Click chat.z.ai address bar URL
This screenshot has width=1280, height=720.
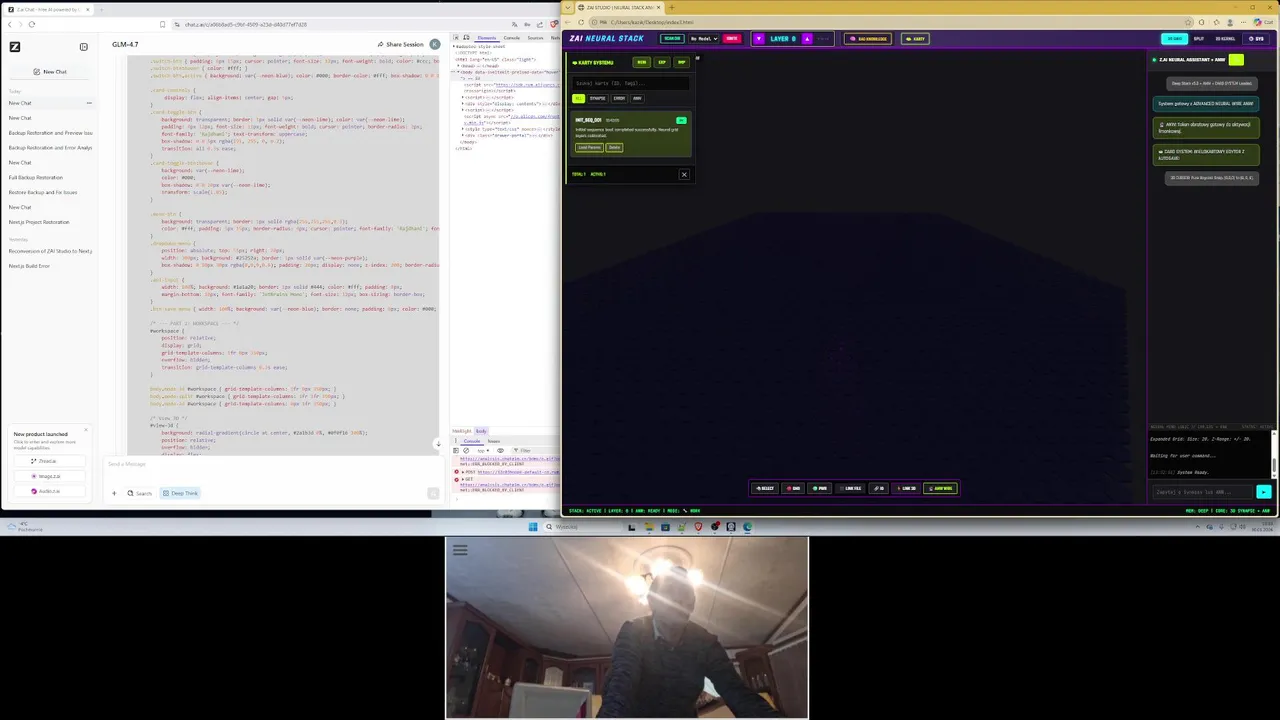[246, 24]
